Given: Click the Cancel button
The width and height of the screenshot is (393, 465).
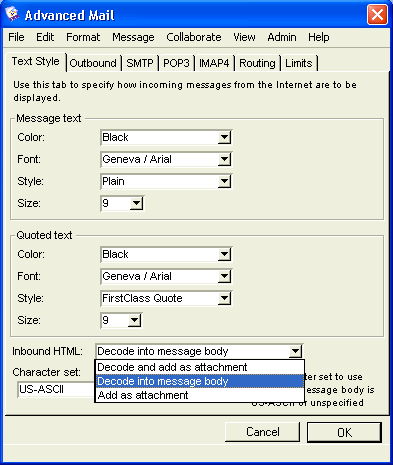Looking at the screenshot, I should pos(263,432).
